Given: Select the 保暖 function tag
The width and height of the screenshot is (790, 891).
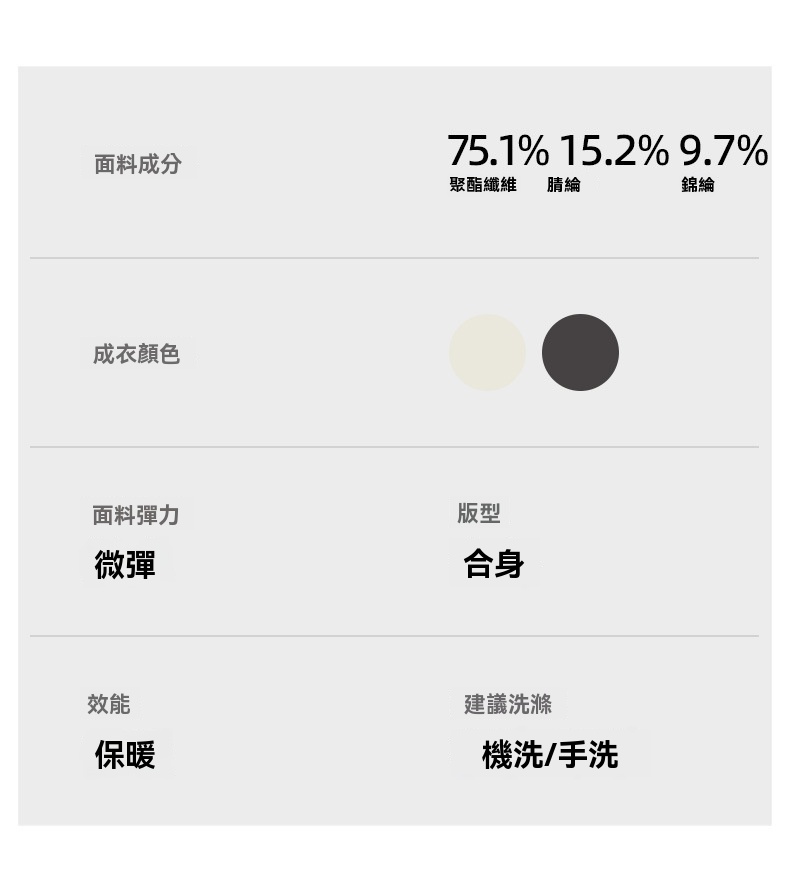Looking at the screenshot, I should tap(125, 755).
